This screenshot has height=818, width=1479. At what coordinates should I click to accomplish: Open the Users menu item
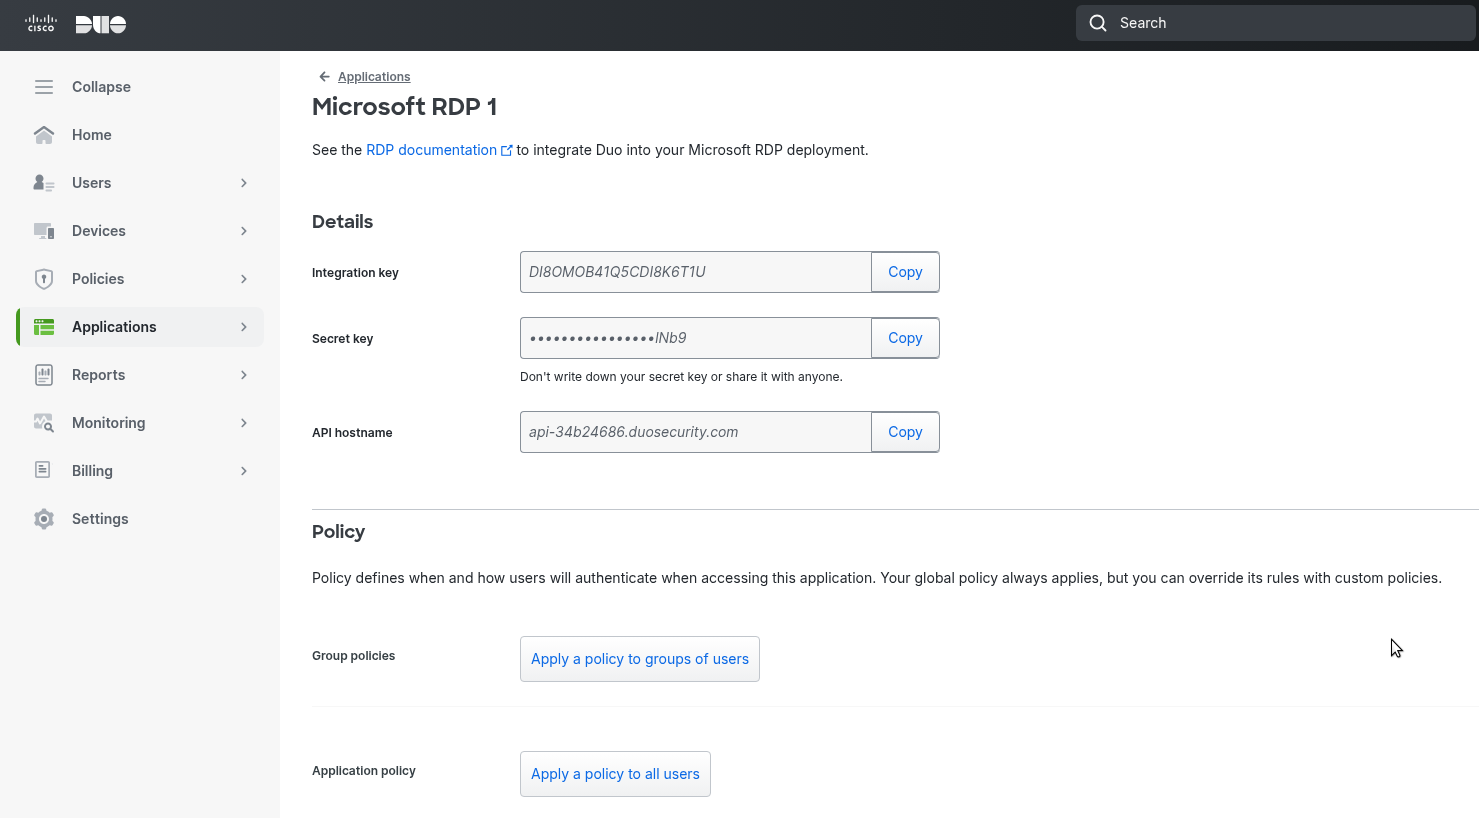[x=140, y=183]
